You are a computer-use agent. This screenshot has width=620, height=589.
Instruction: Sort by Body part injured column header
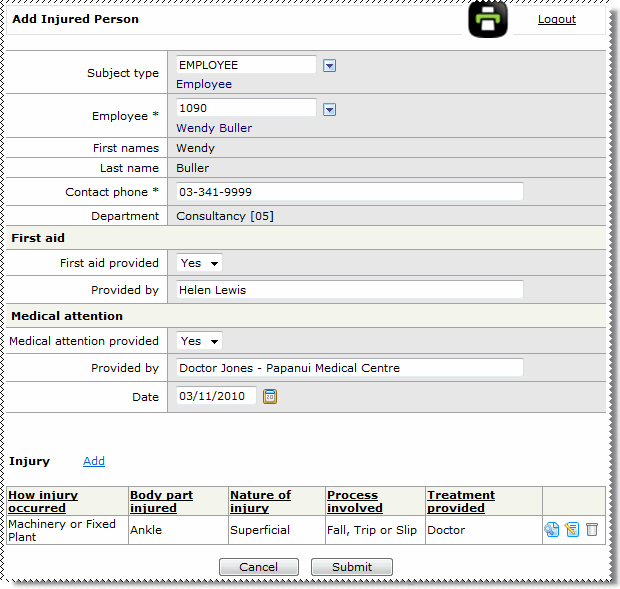(161, 501)
